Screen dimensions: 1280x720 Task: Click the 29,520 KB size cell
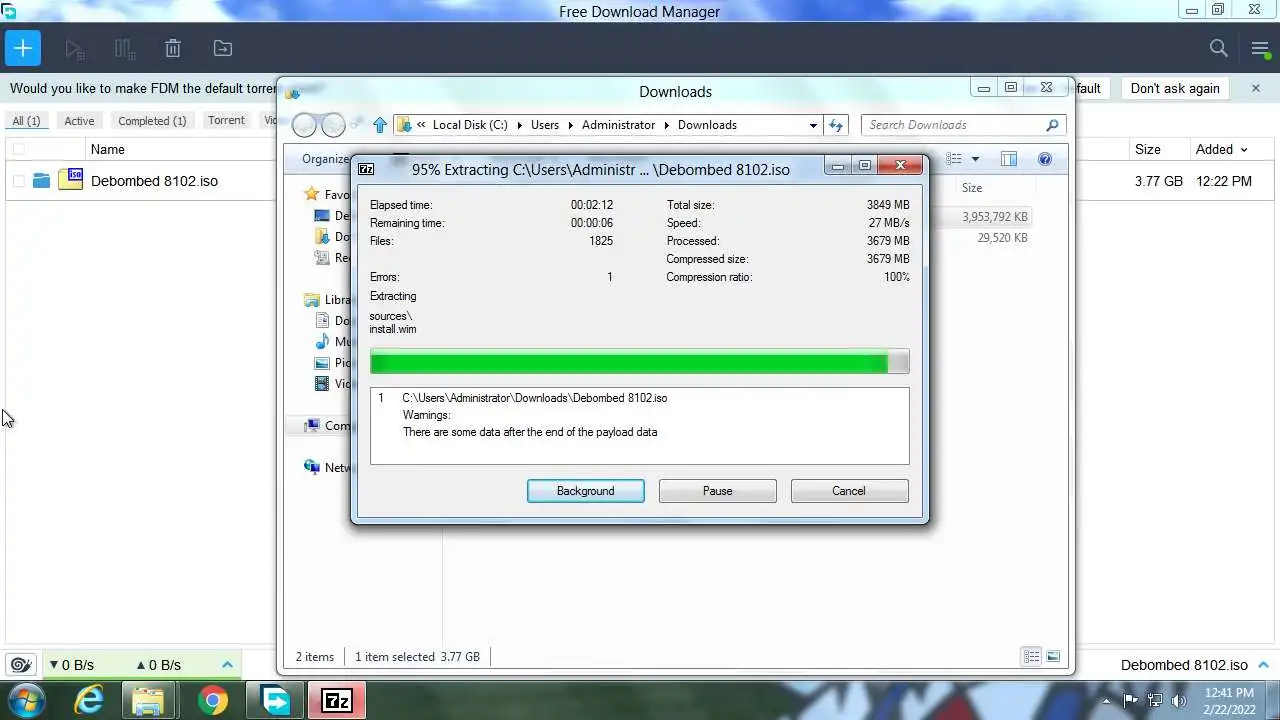tap(1002, 238)
